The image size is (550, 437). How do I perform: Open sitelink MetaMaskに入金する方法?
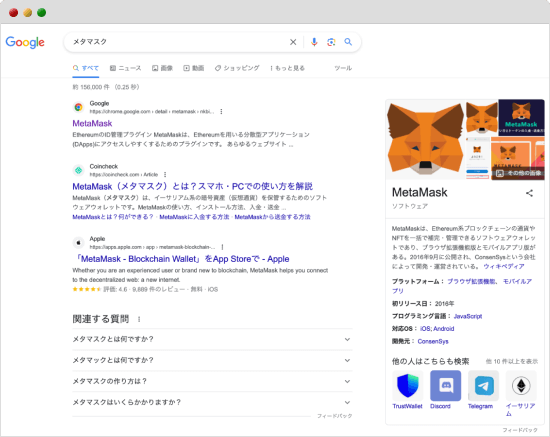pos(194,217)
